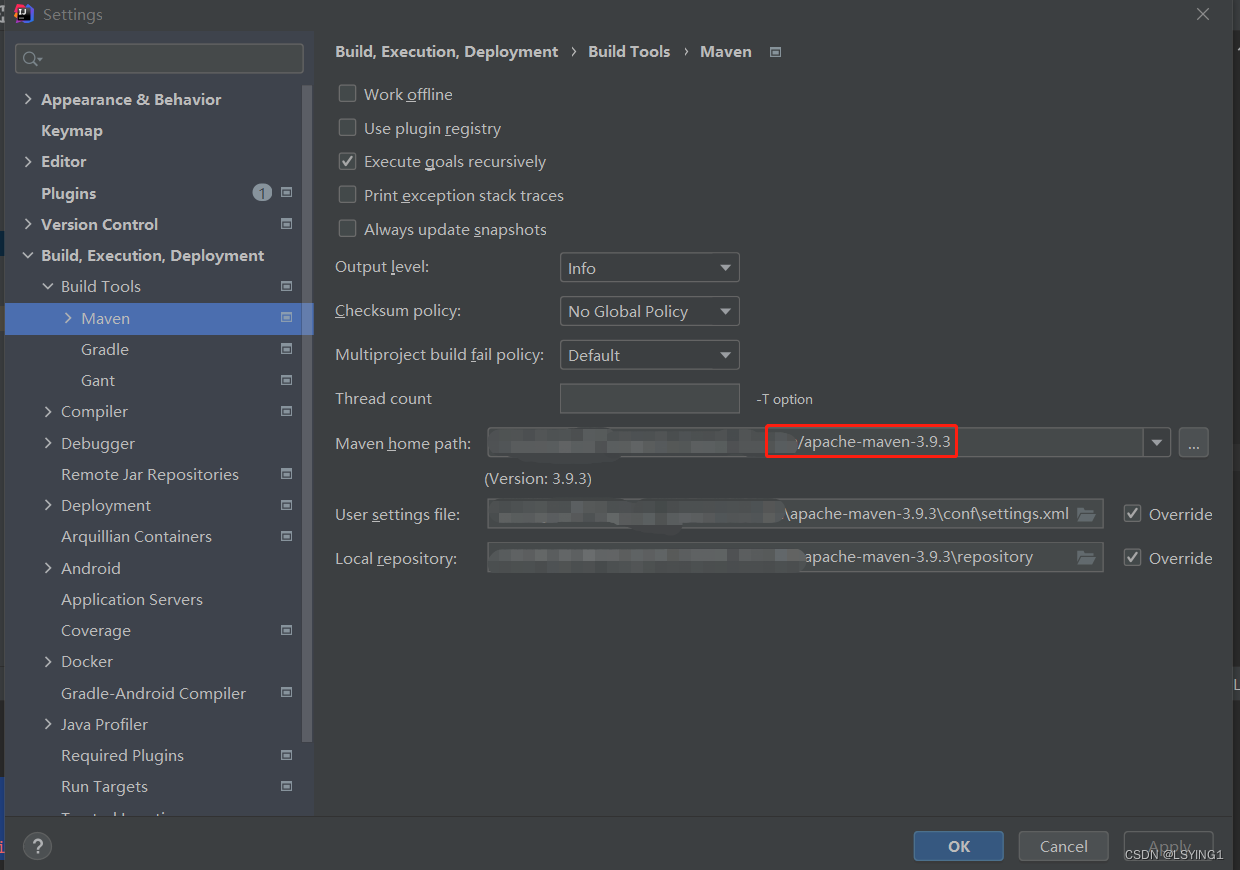
Task: Click the project-level icon next to Coverage
Action: point(287,630)
